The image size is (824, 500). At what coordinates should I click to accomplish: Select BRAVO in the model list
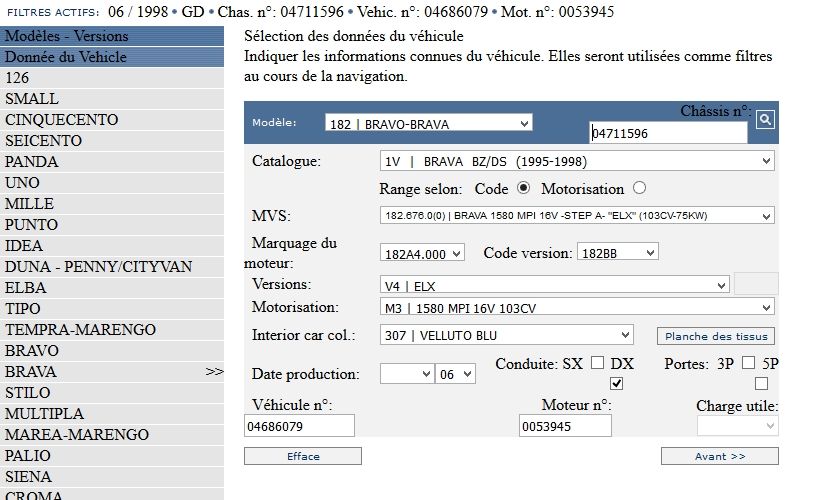pyautogui.click(x=112, y=351)
